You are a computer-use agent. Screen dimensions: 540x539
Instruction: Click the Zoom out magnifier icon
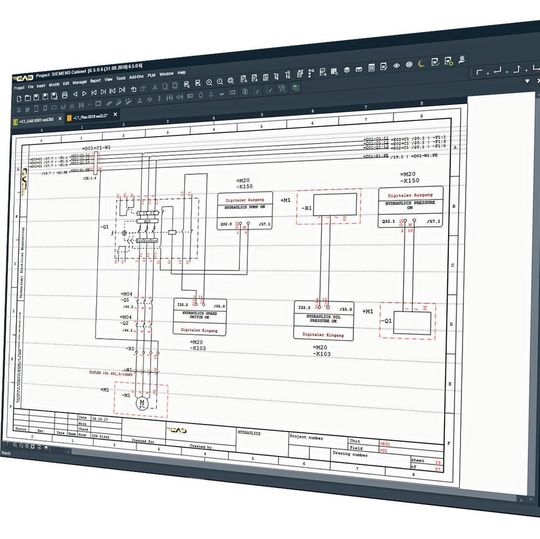[220, 82]
